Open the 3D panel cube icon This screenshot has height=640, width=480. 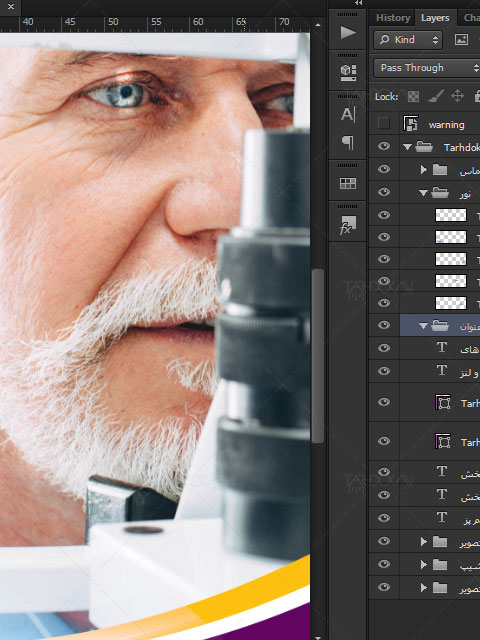(348, 73)
